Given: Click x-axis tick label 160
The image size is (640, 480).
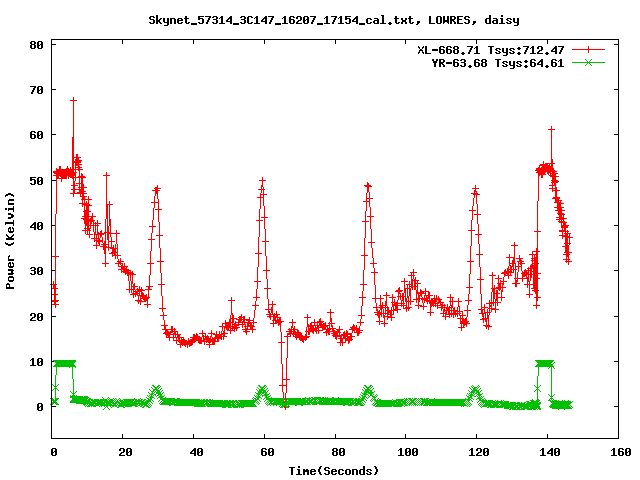Looking at the screenshot, I should (620, 452).
